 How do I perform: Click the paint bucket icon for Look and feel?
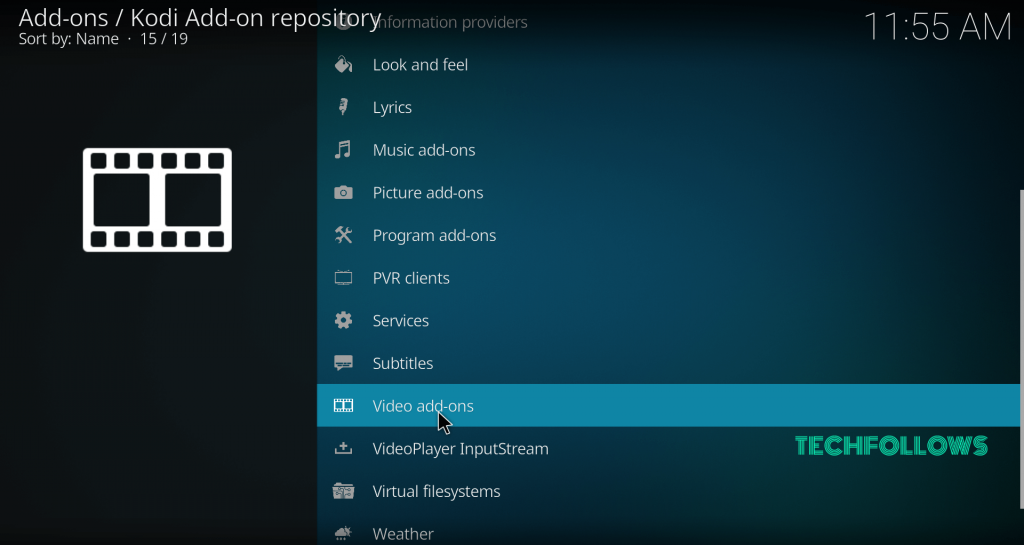(x=344, y=65)
